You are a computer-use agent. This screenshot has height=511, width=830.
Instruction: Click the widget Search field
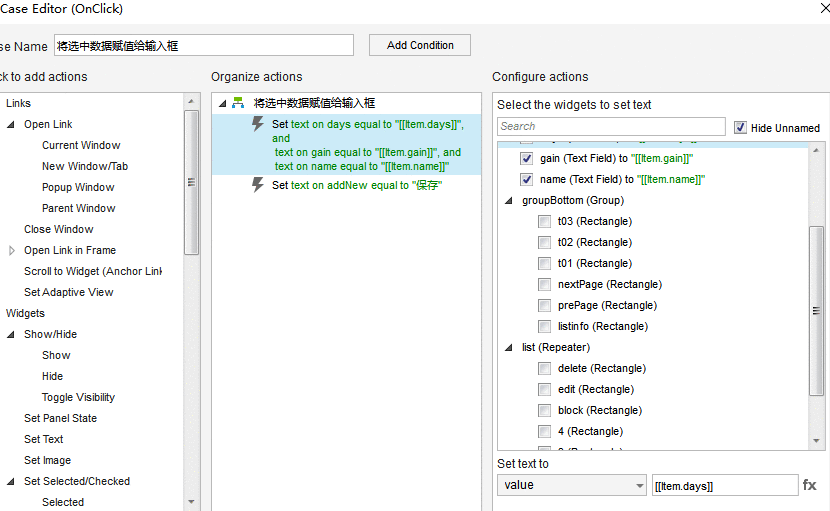[611, 127]
